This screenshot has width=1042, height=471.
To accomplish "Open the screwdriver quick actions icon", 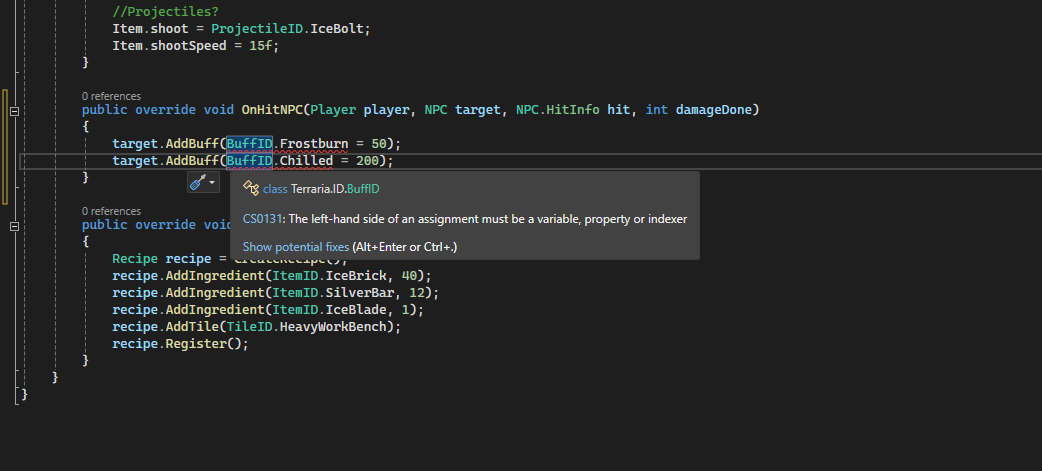I will [198, 182].
